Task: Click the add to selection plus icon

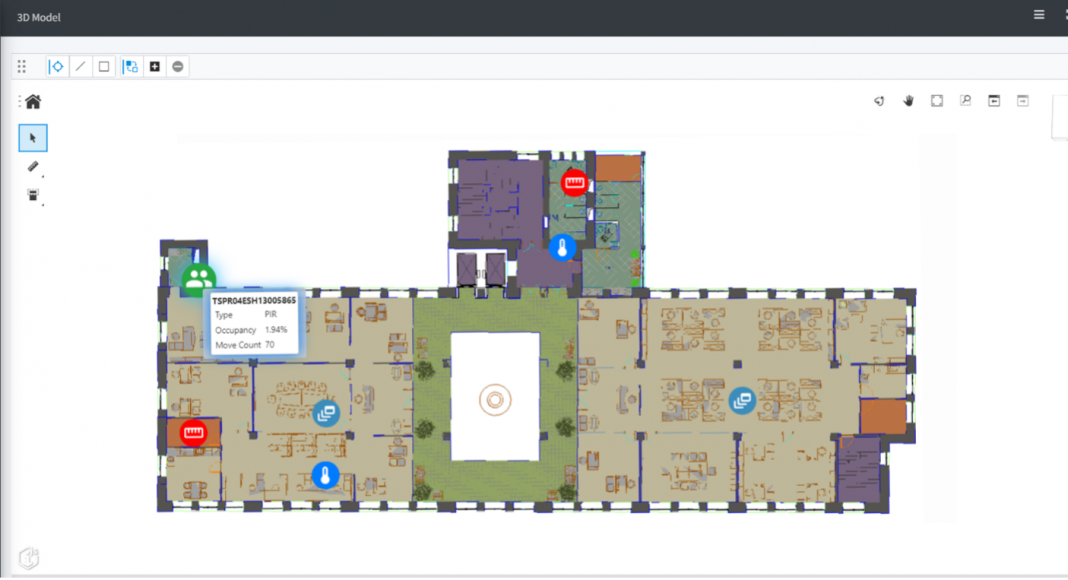Action: coord(154,67)
